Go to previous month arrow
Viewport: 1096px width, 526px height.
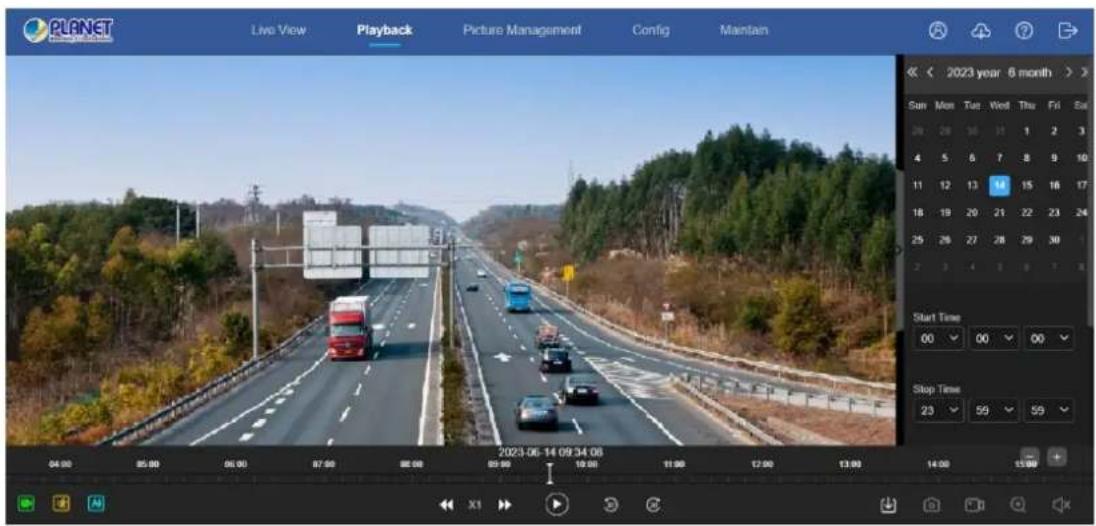[x=930, y=72]
